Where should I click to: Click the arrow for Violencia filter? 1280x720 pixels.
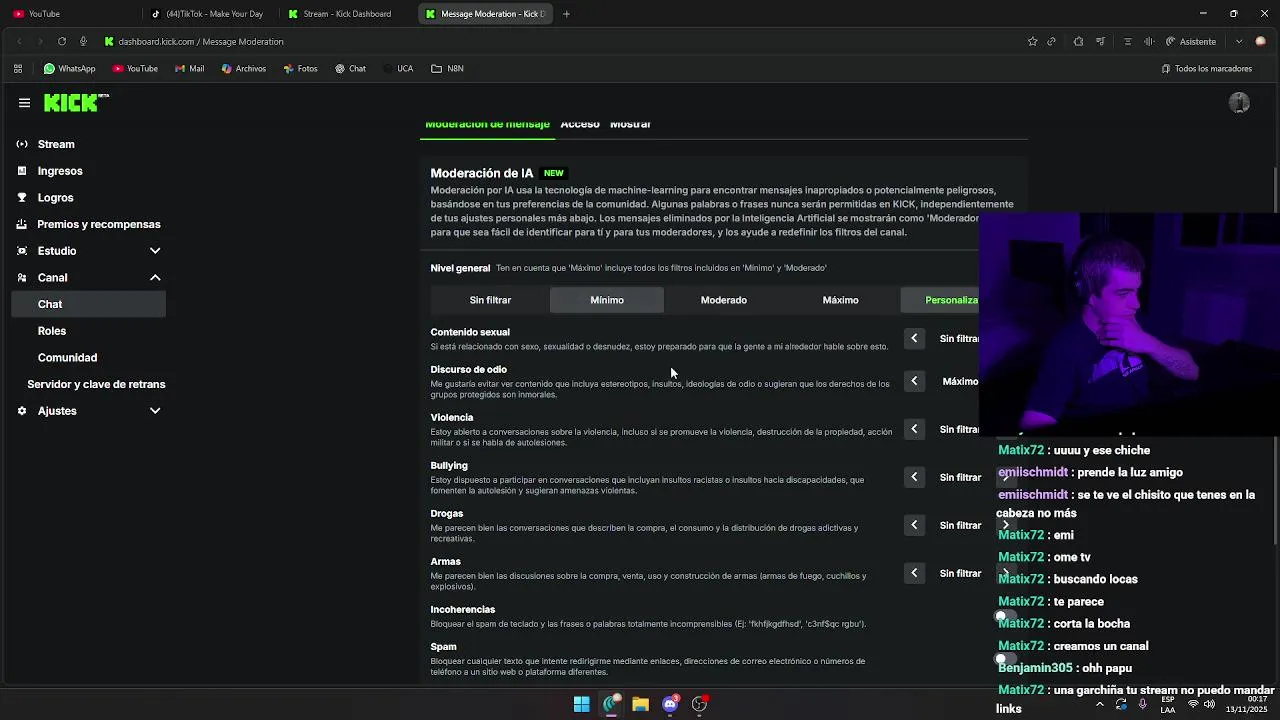click(914, 429)
